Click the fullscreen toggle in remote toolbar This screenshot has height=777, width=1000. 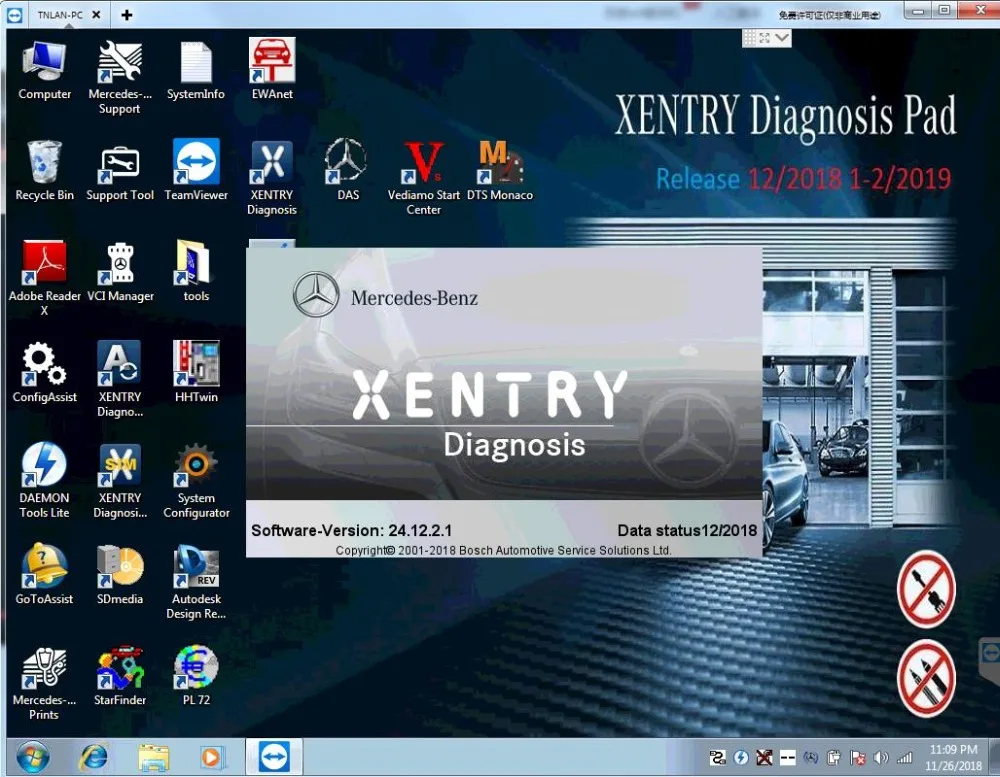pos(765,38)
